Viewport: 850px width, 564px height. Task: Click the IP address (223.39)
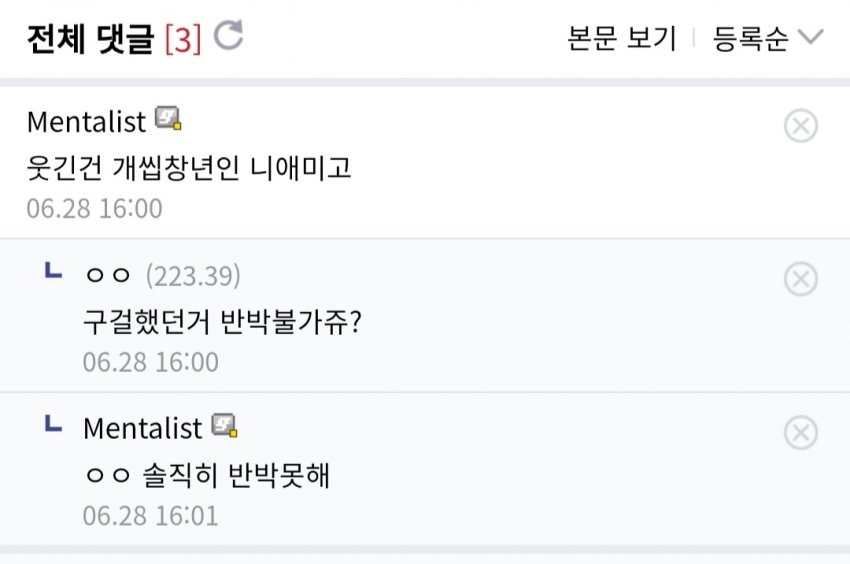coord(193,275)
